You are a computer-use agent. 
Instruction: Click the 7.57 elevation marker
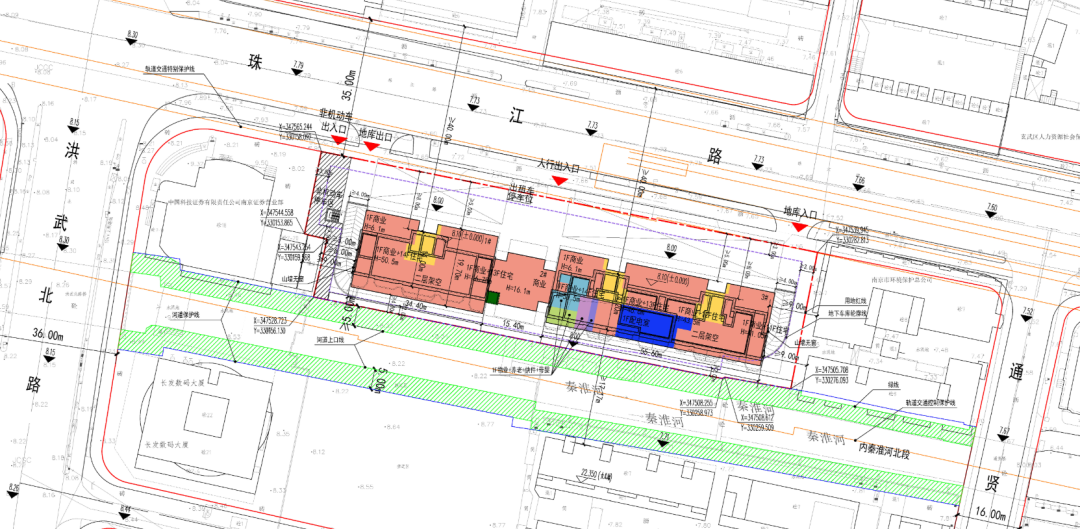(x=1004, y=434)
